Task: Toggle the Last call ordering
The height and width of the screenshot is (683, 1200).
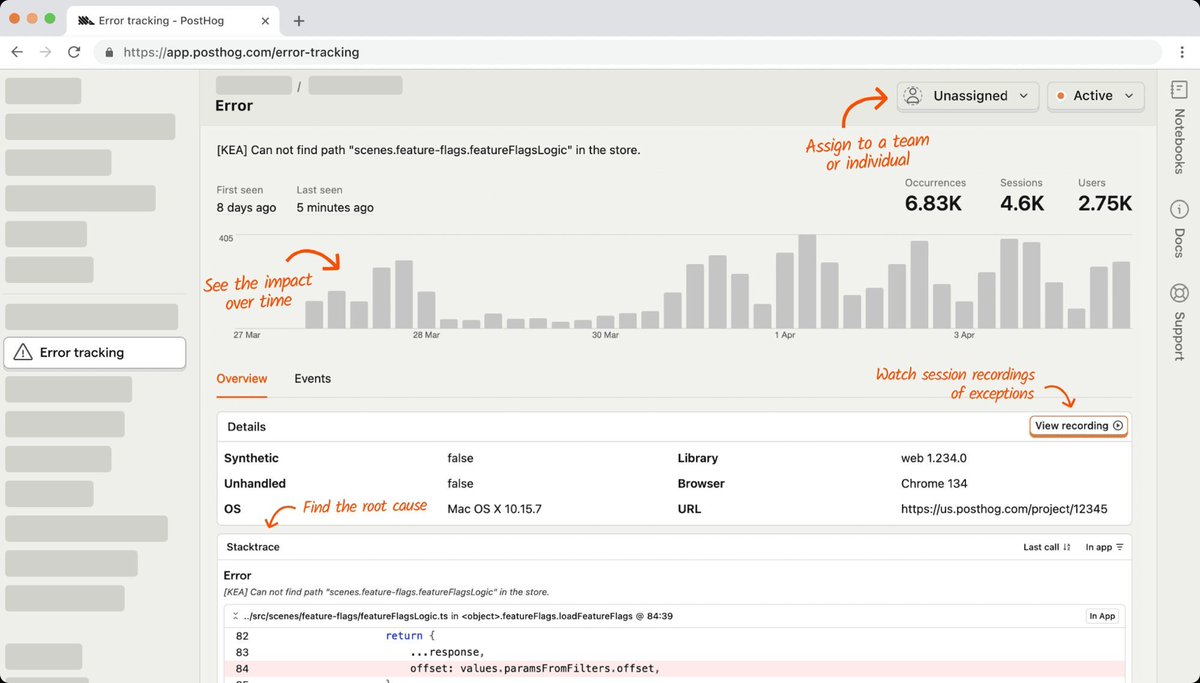Action: tap(1047, 547)
